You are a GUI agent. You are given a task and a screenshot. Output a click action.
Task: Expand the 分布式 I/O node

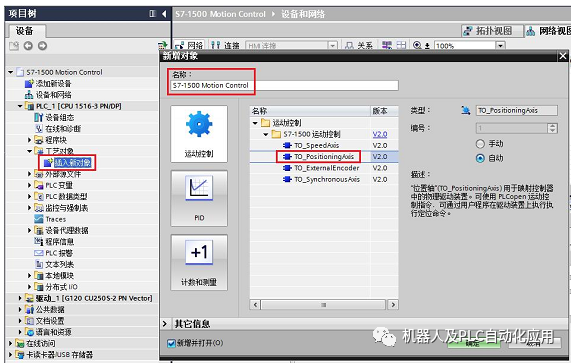tap(30, 287)
